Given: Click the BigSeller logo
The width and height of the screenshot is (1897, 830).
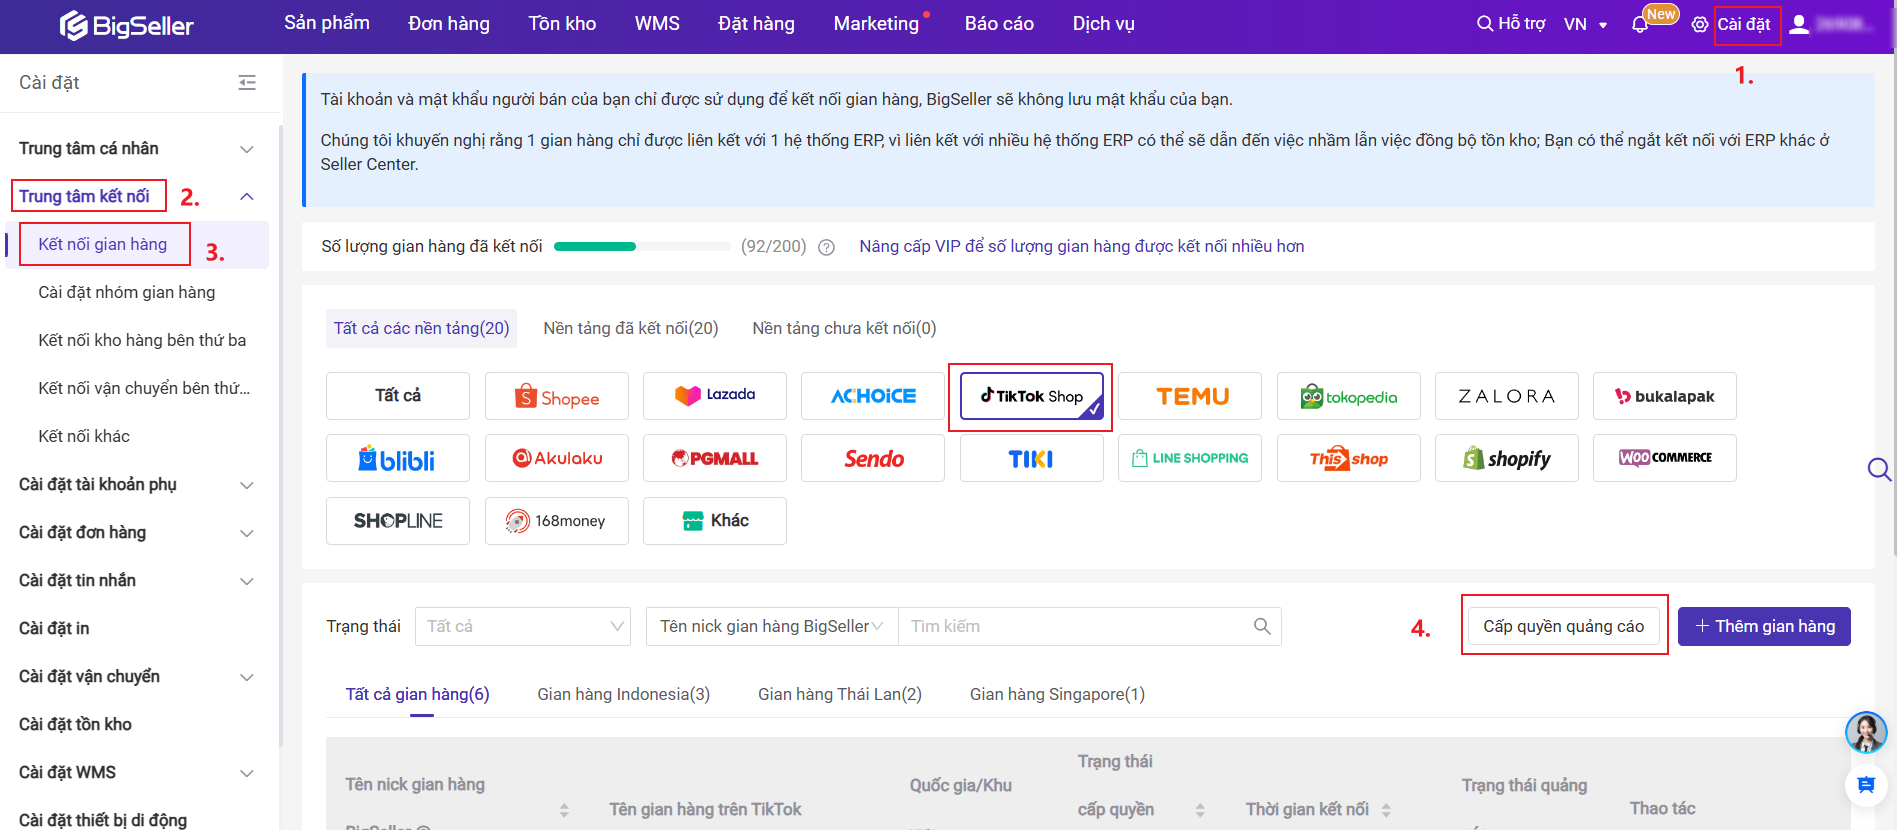Looking at the screenshot, I should pos(126,25).
